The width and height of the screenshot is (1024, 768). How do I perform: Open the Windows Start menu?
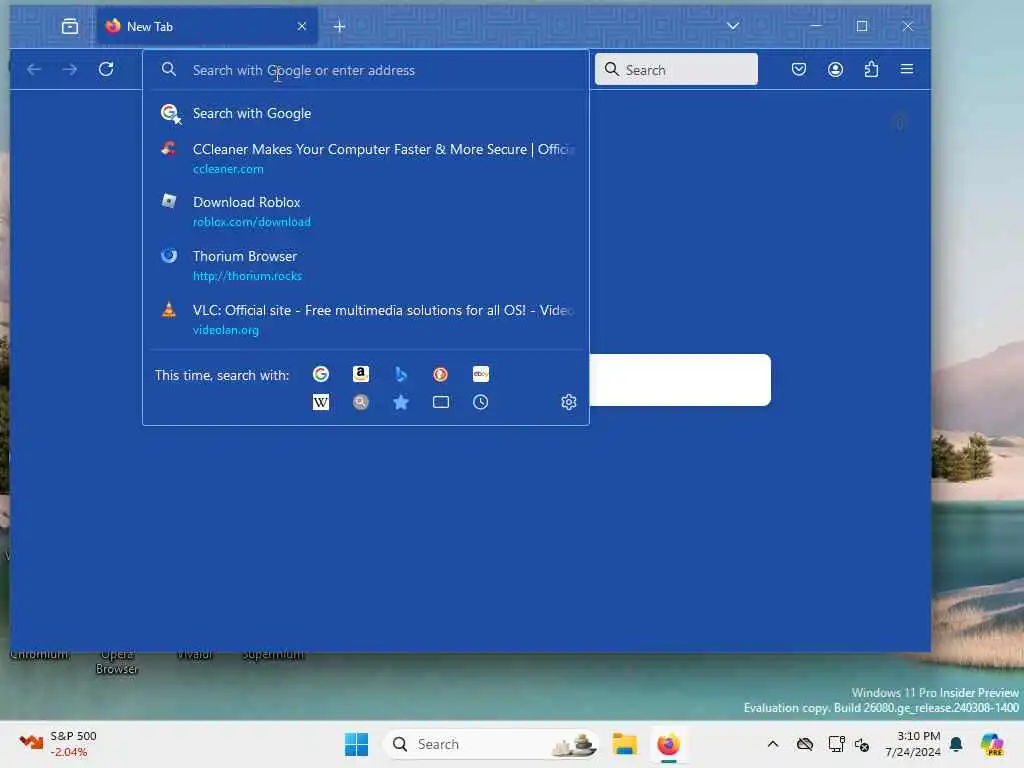pyautogui.click(x=356, y=744)
